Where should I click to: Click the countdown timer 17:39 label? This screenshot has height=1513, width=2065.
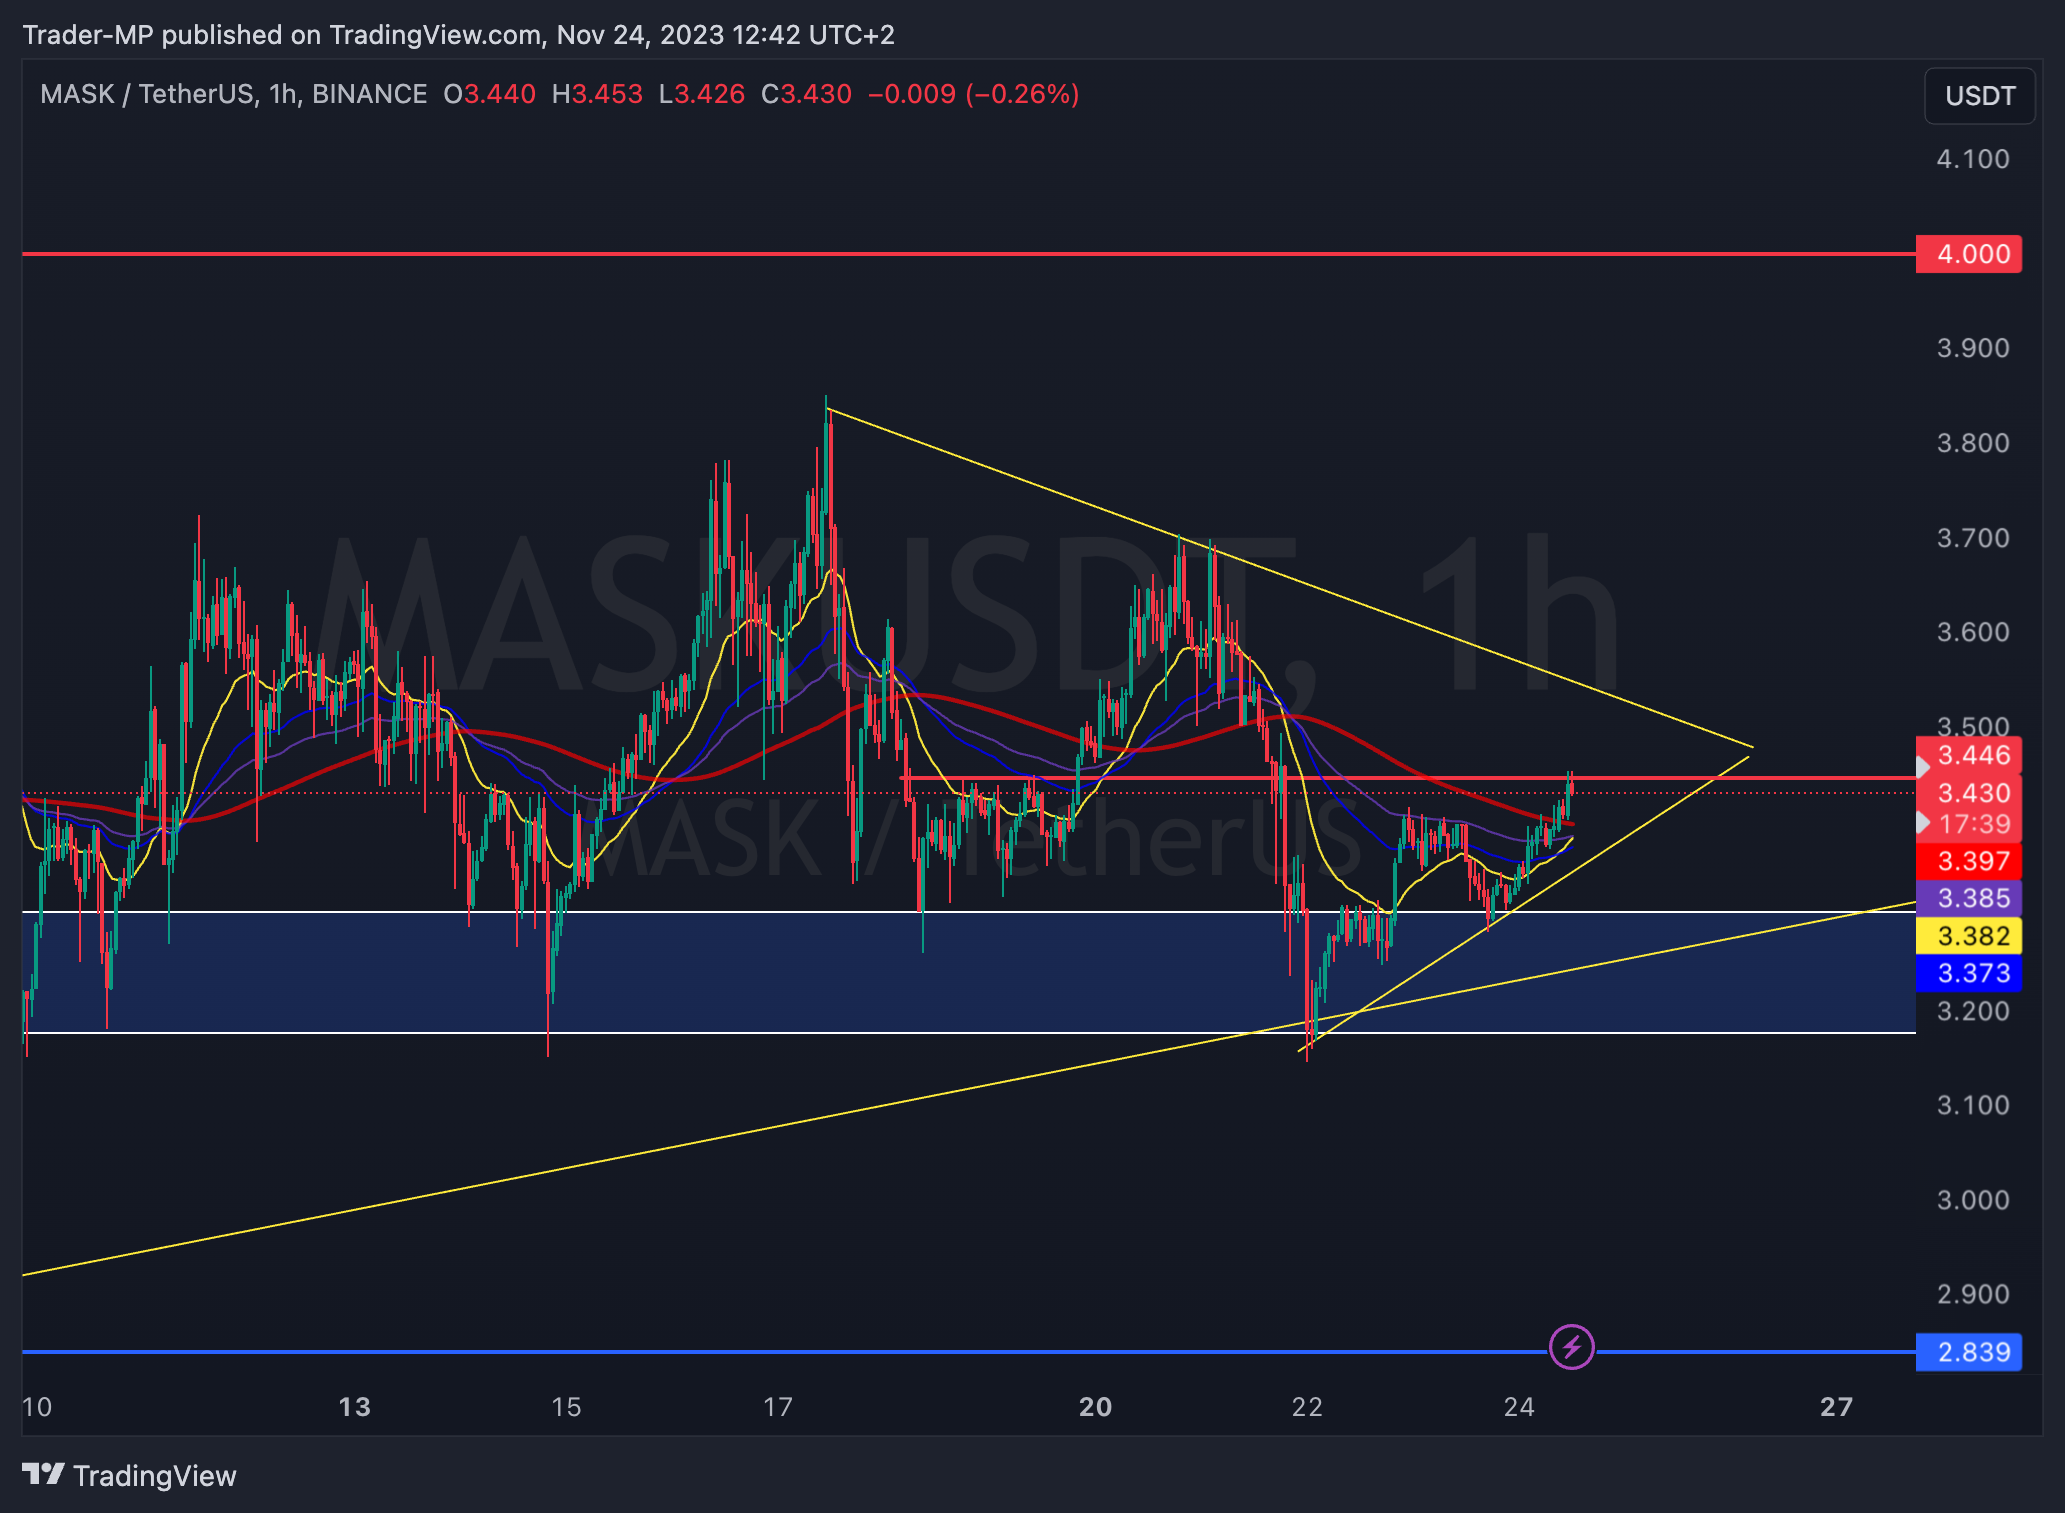coord(1968,824)
